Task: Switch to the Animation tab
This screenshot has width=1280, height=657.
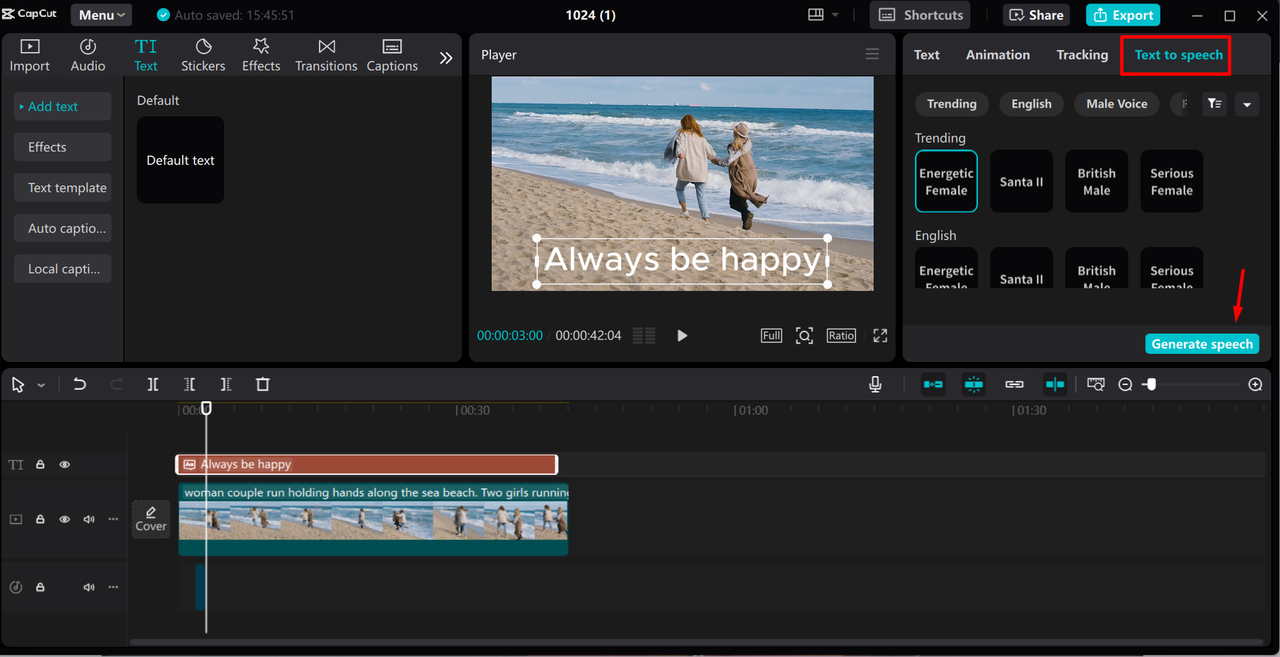Action: click(x=998, y=55)
